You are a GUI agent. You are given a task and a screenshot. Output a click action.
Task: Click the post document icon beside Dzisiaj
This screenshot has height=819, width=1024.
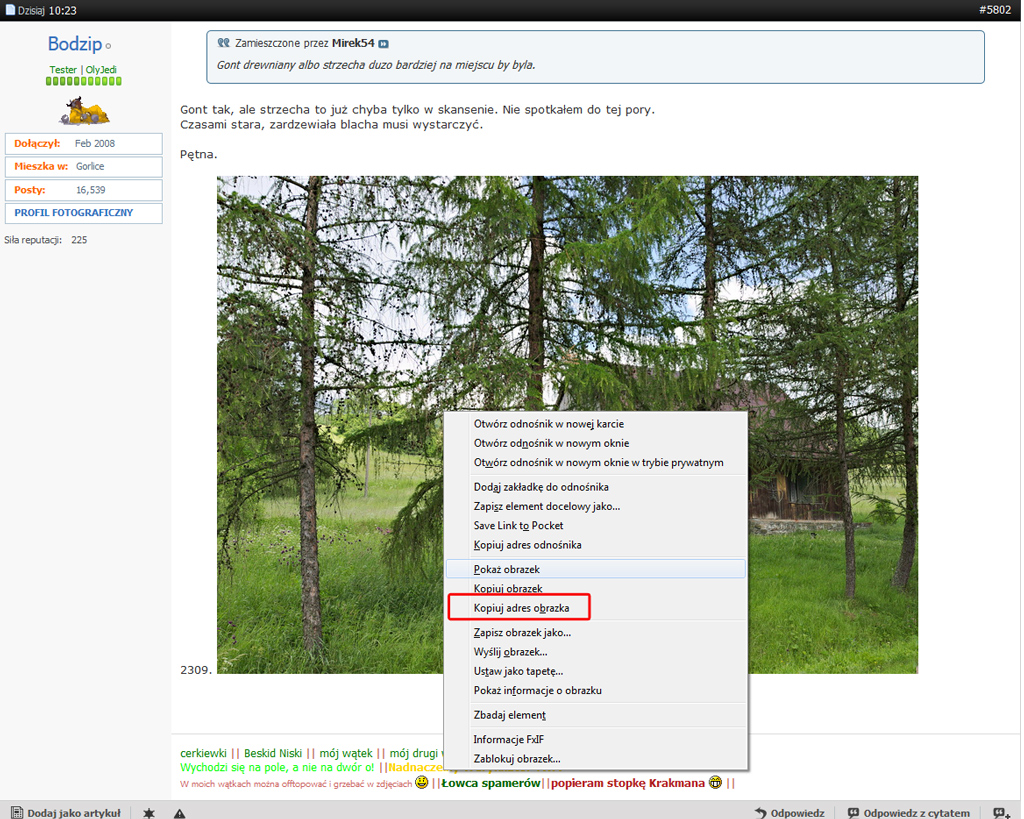point(11,10)
